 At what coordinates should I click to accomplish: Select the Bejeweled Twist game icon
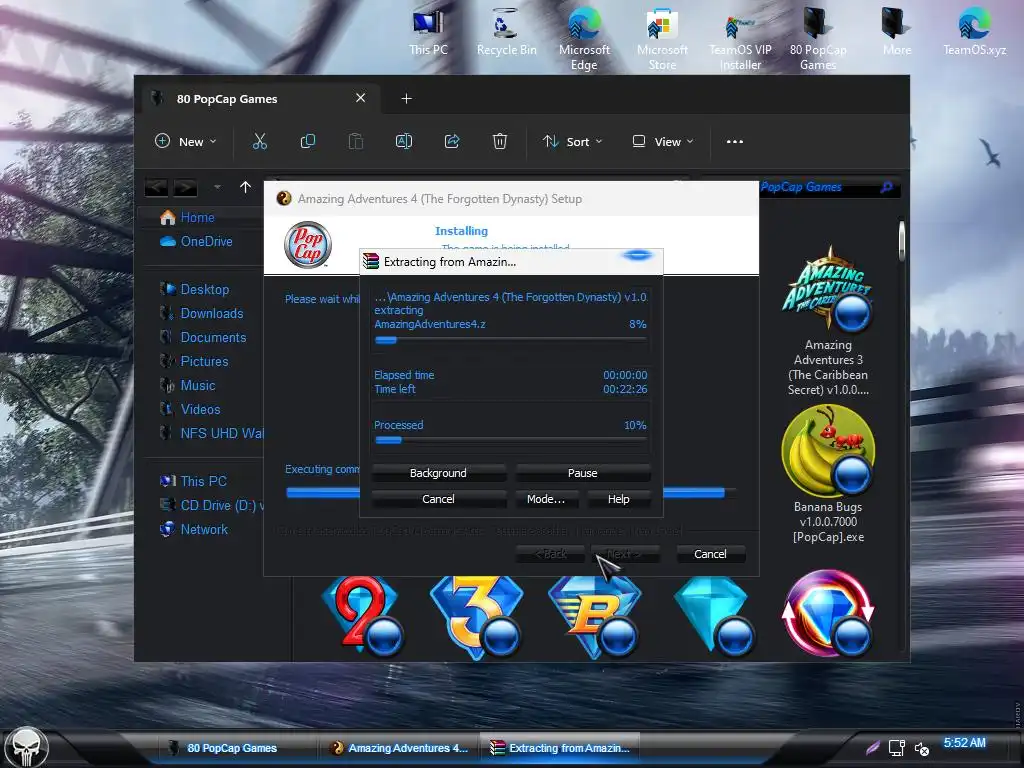pos(828,614)
